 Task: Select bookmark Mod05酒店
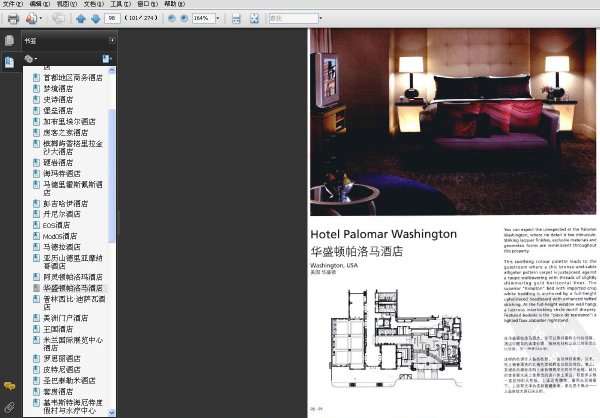(60, 236)
